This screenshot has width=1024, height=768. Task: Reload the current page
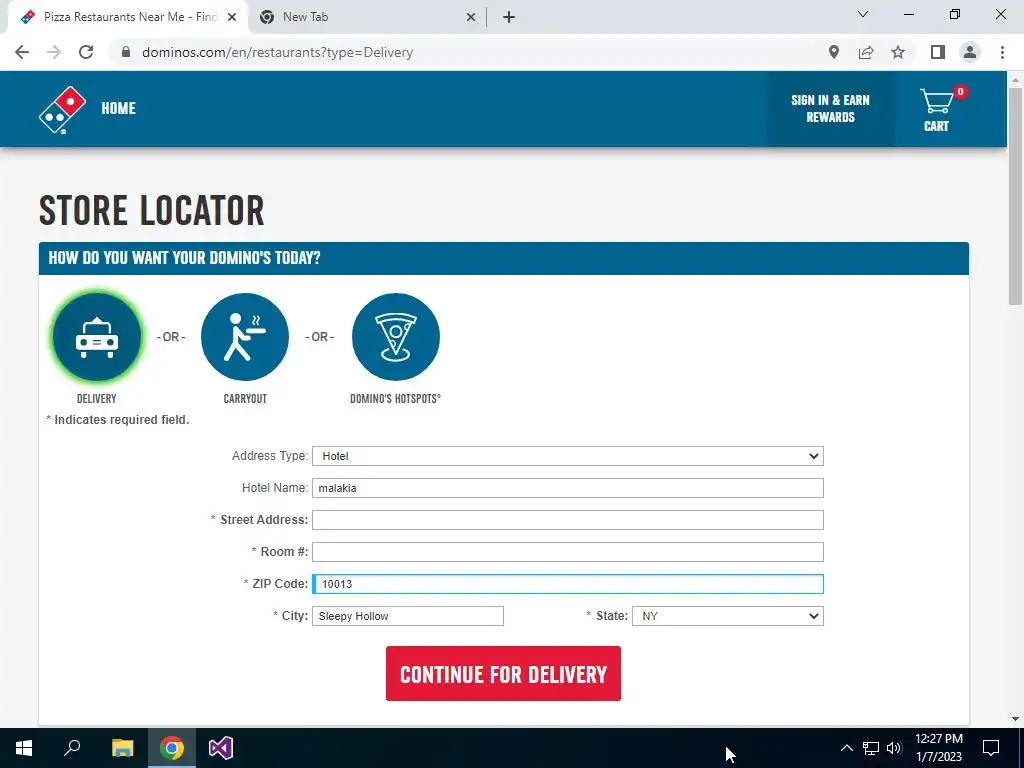pyautogui.click(x=86, y=52)
